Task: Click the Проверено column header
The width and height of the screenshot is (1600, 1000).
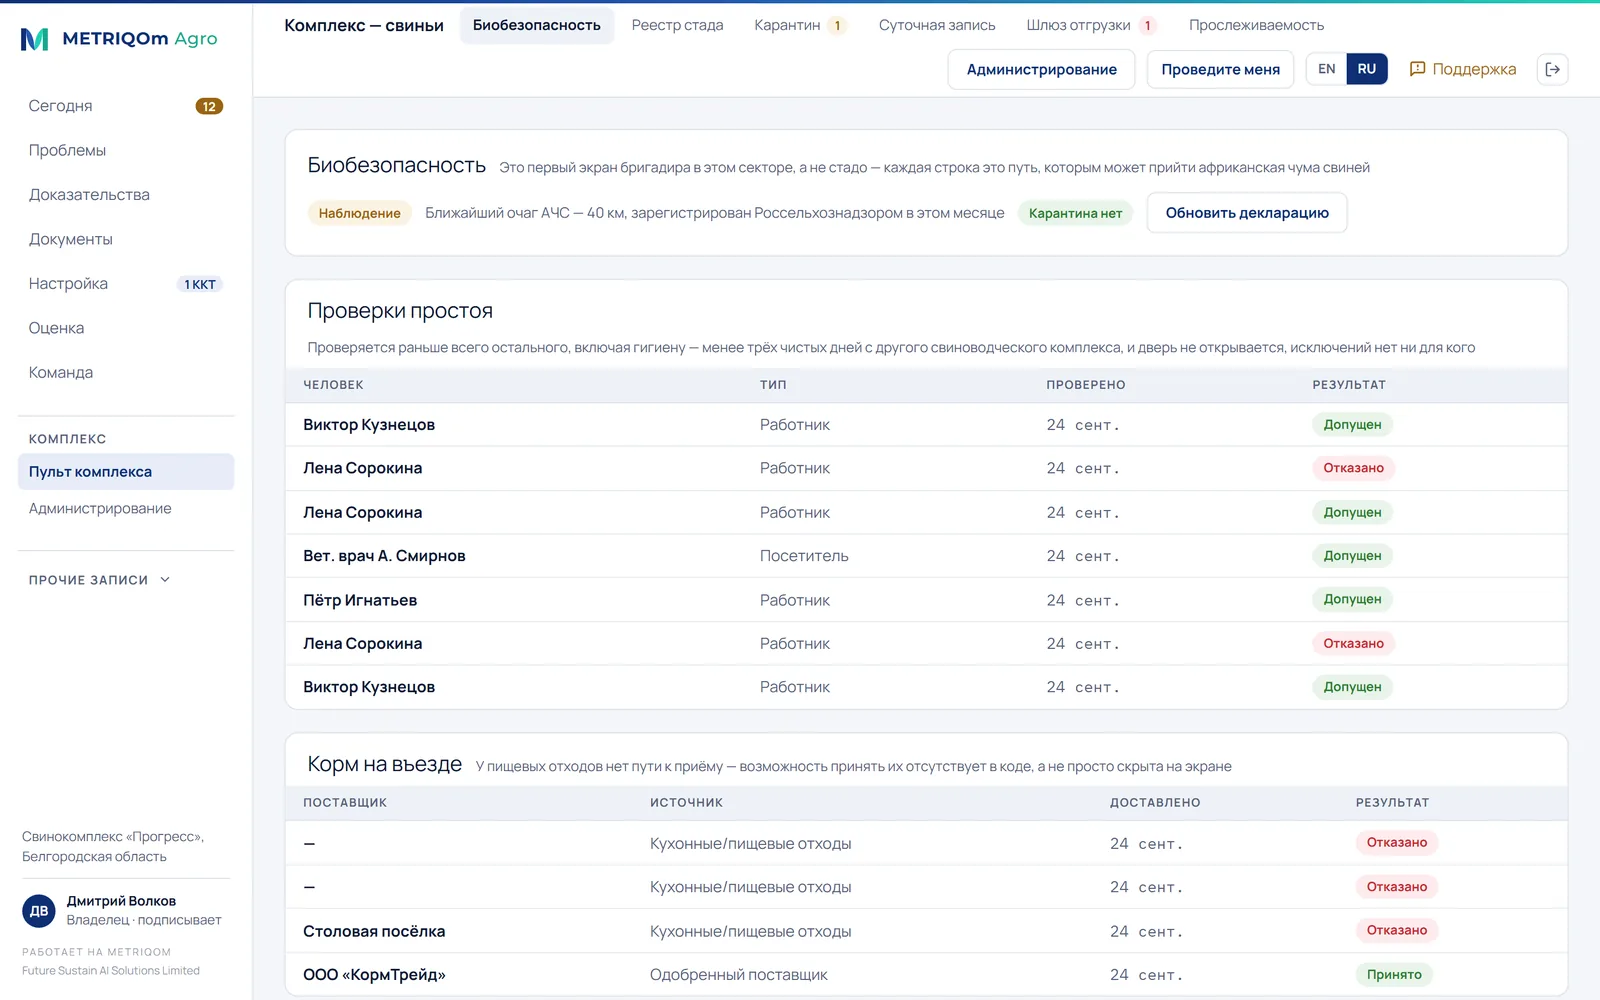Action: (1086, 385)
